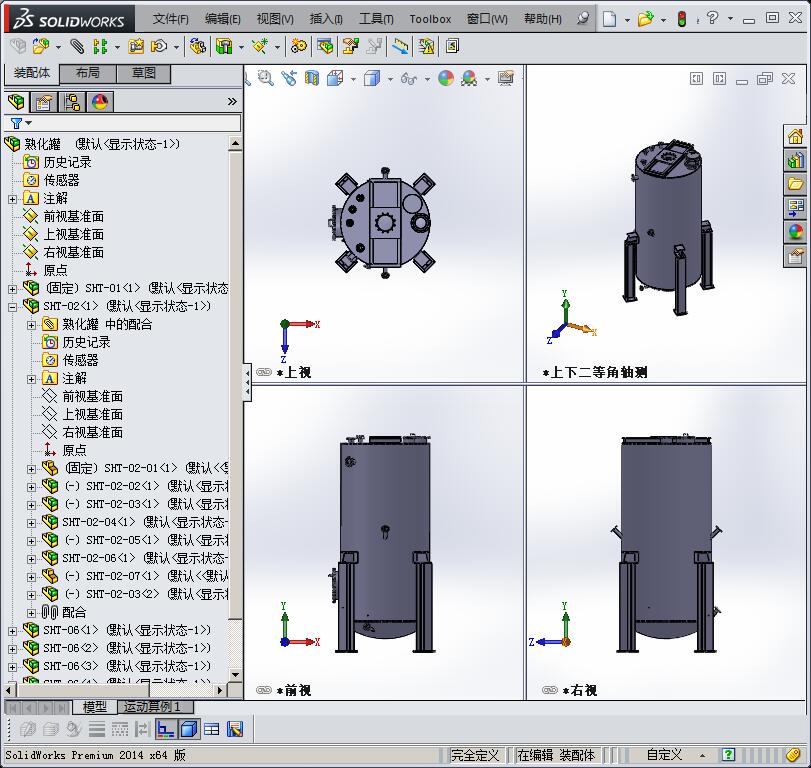Click the traffic light Rebuild icon
This screenshot has height=768, width=811.
pyautogui.click(x=682, y=19)
